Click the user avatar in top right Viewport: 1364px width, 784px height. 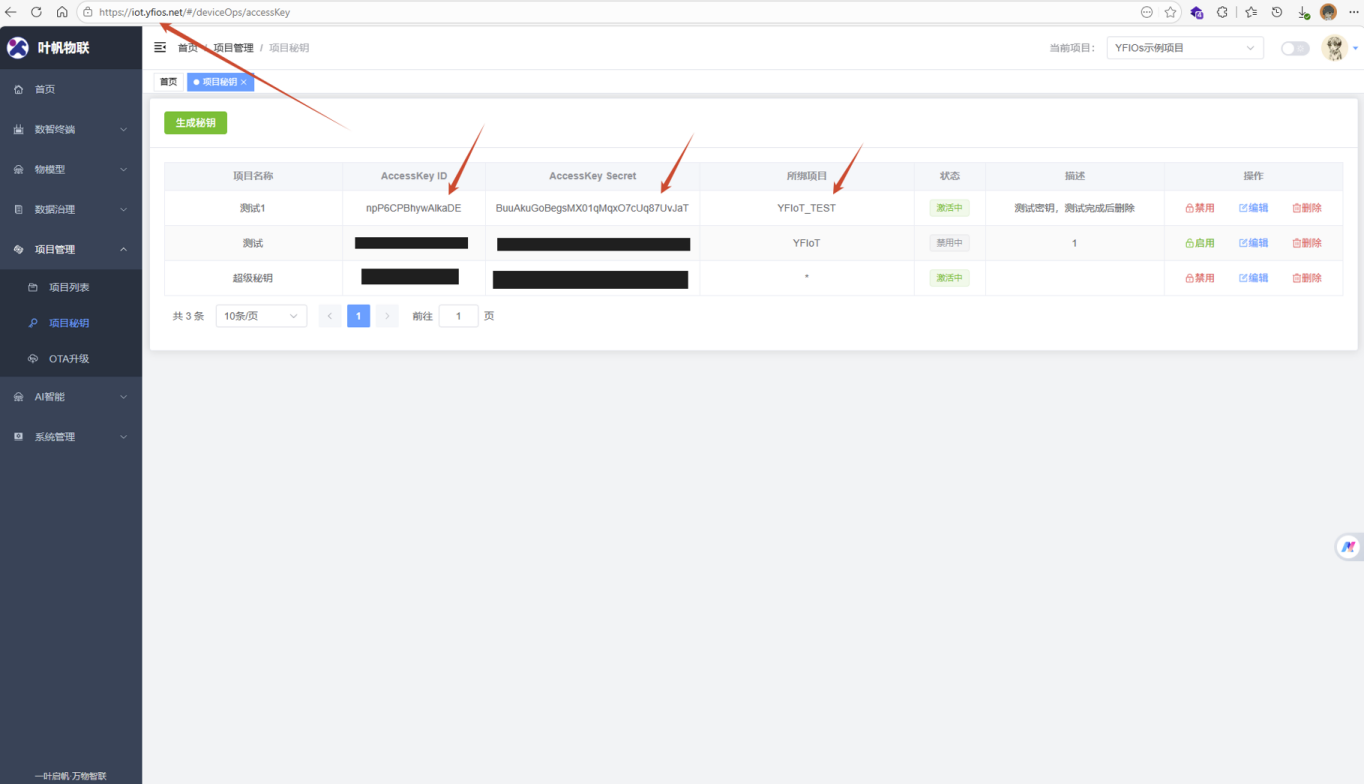click(1334, 48)
